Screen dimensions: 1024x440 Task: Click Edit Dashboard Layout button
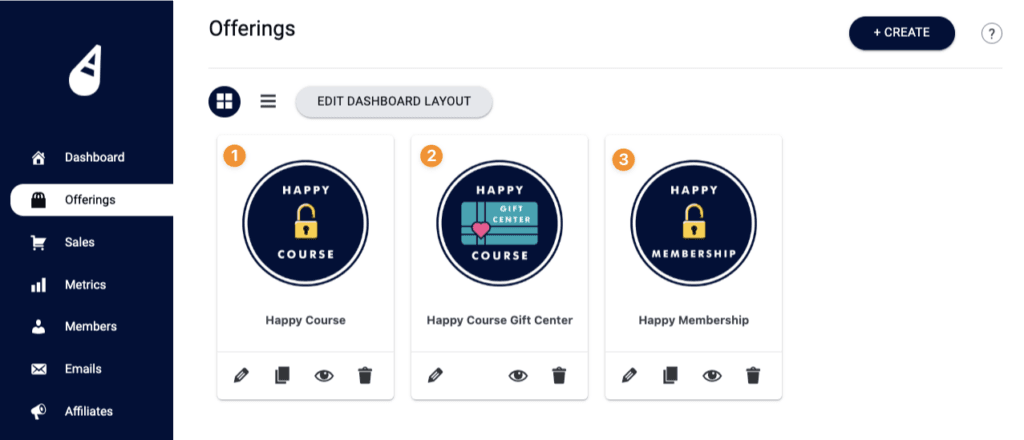pos(393,101)
